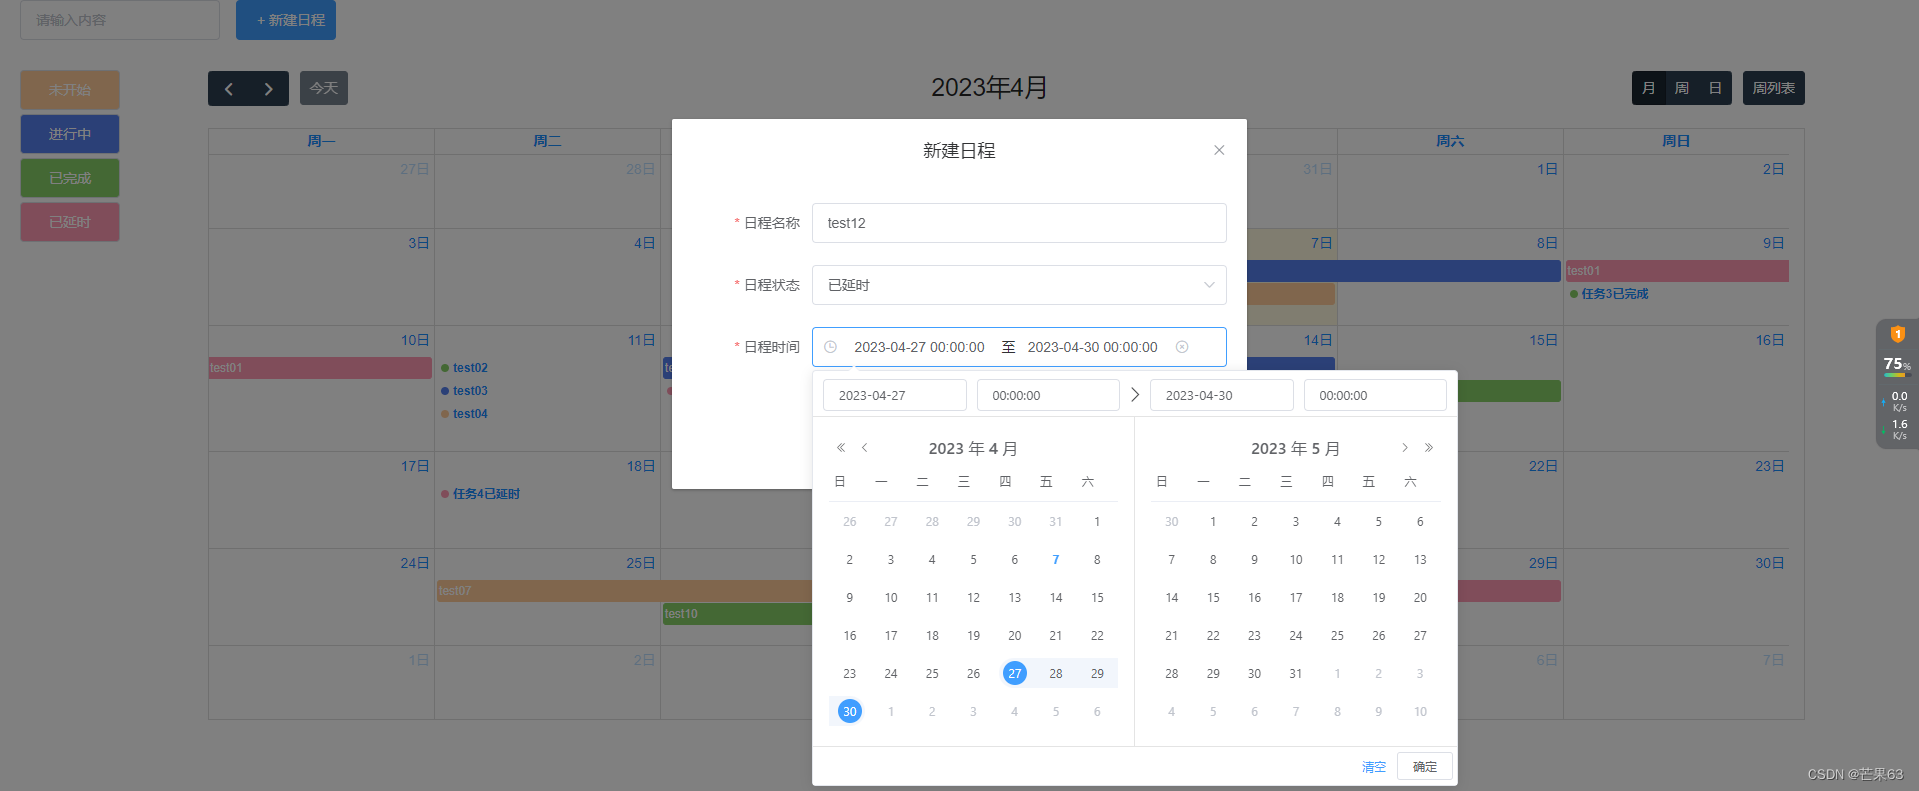The width and height of the screenshot is (1919, 791).
Task: Switch to 周 view
Action: coord(1682,88)
